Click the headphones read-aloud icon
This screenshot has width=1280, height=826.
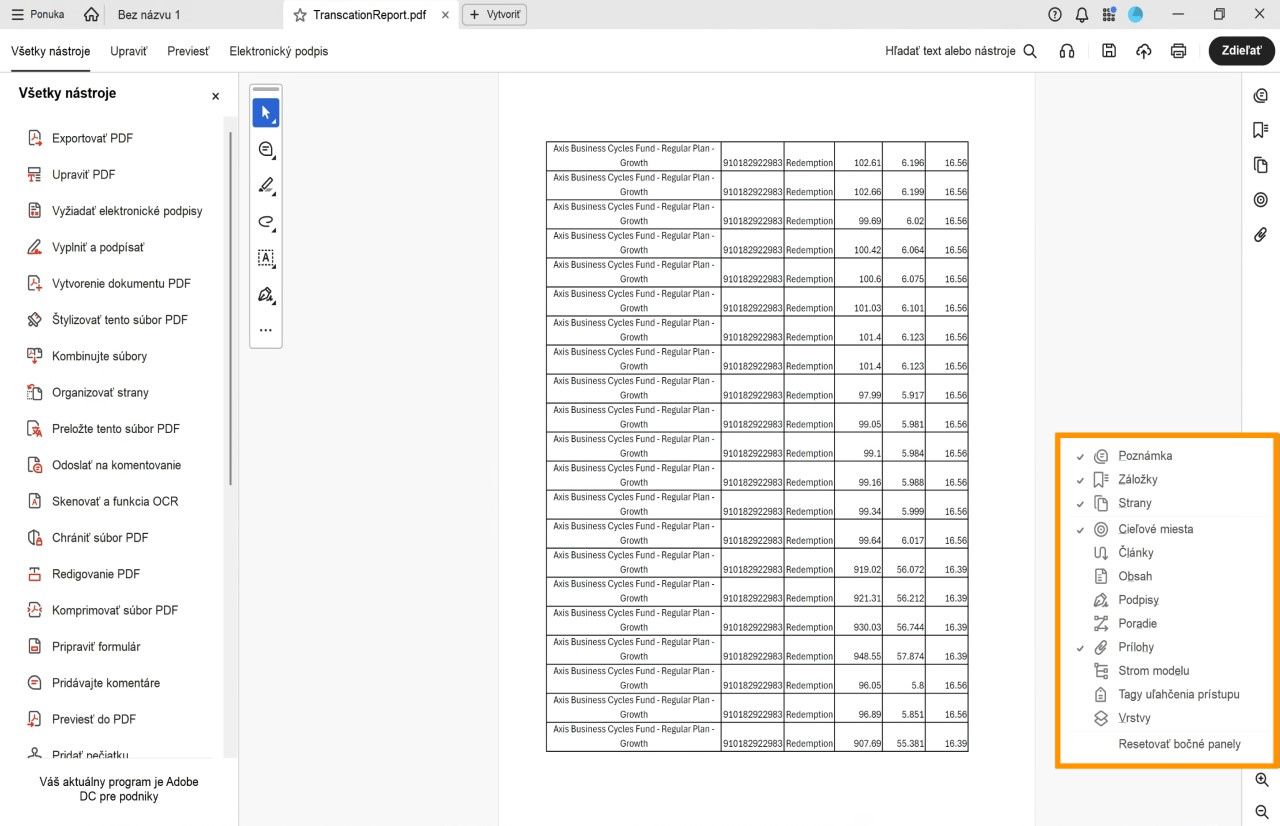click(1067, 51)
